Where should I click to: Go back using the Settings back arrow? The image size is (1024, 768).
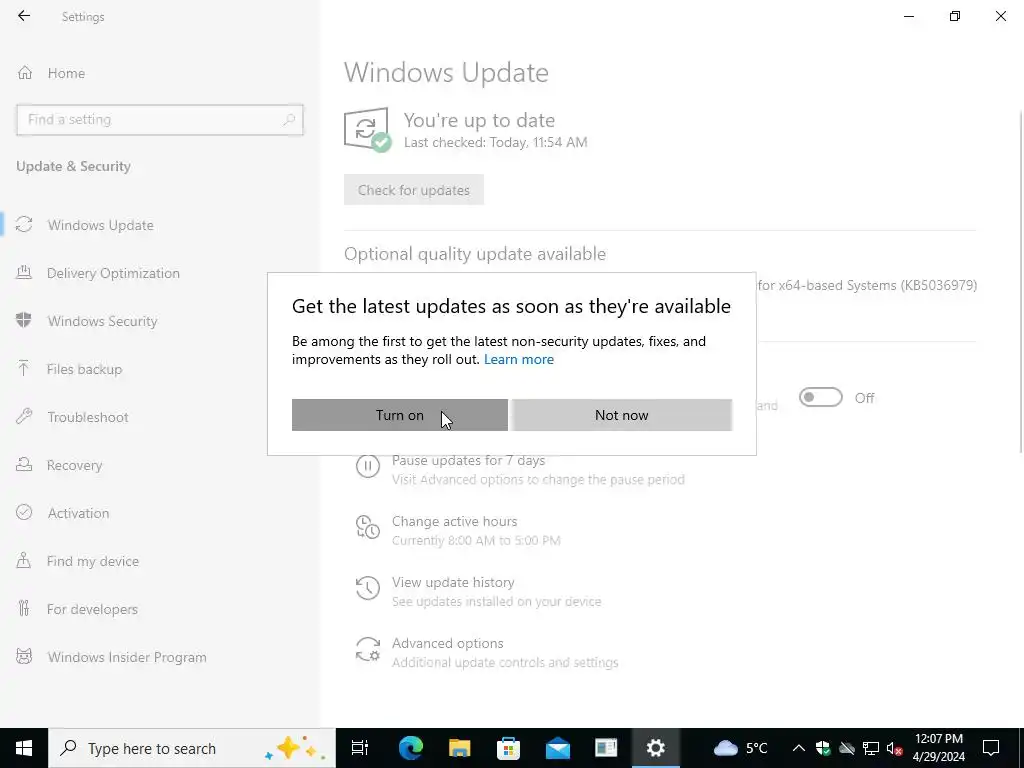click(x=24, y=16)
